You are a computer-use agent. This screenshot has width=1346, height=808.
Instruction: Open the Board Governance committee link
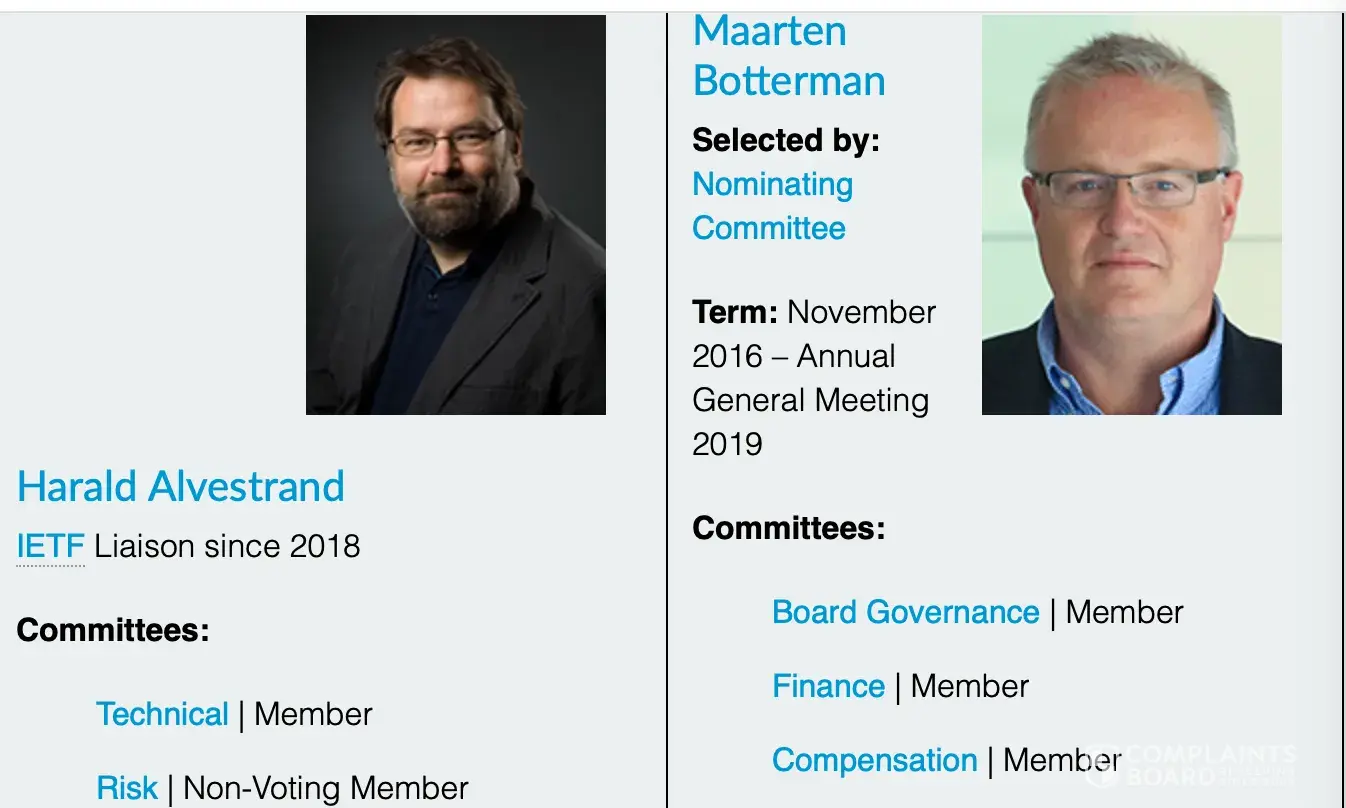tap(905, 612)
